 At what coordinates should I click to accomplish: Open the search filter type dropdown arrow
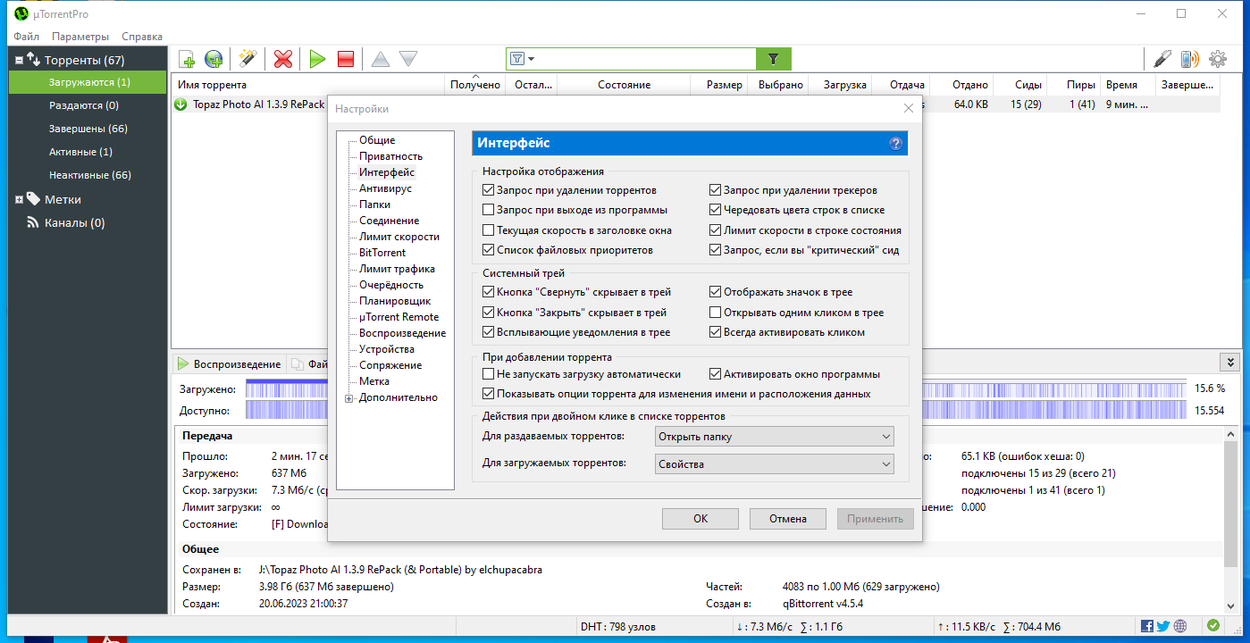[531, 59]
